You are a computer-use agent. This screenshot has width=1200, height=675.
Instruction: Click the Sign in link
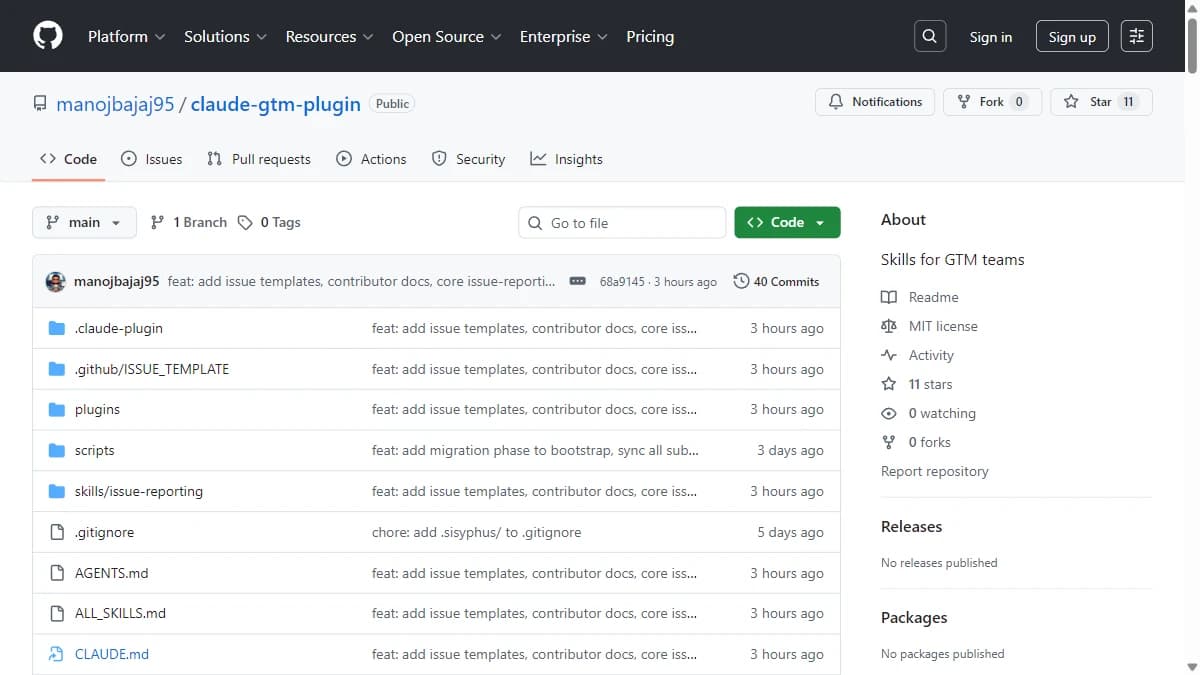tap(991, 37)
